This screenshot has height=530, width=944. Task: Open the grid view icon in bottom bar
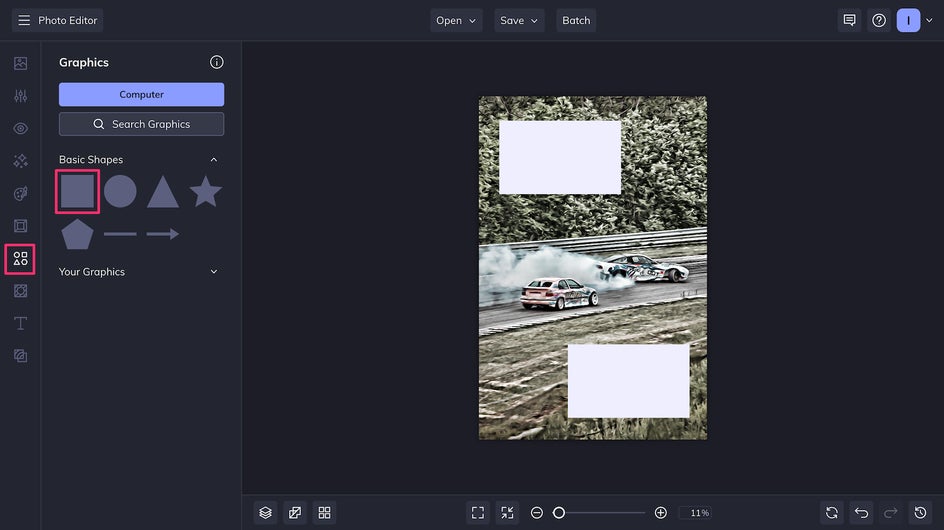click(324, 513)
